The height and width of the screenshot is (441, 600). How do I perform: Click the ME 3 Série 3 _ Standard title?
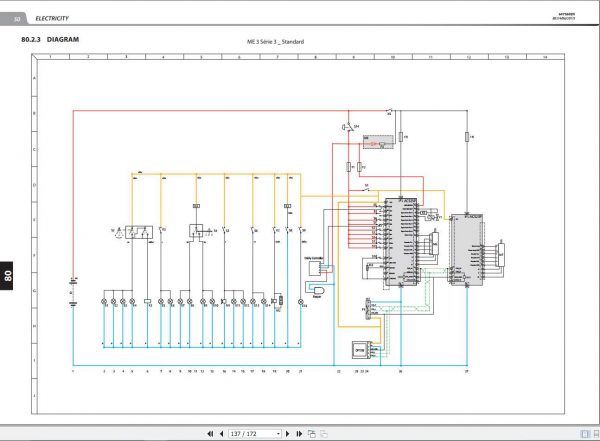[x=276, y=42]
